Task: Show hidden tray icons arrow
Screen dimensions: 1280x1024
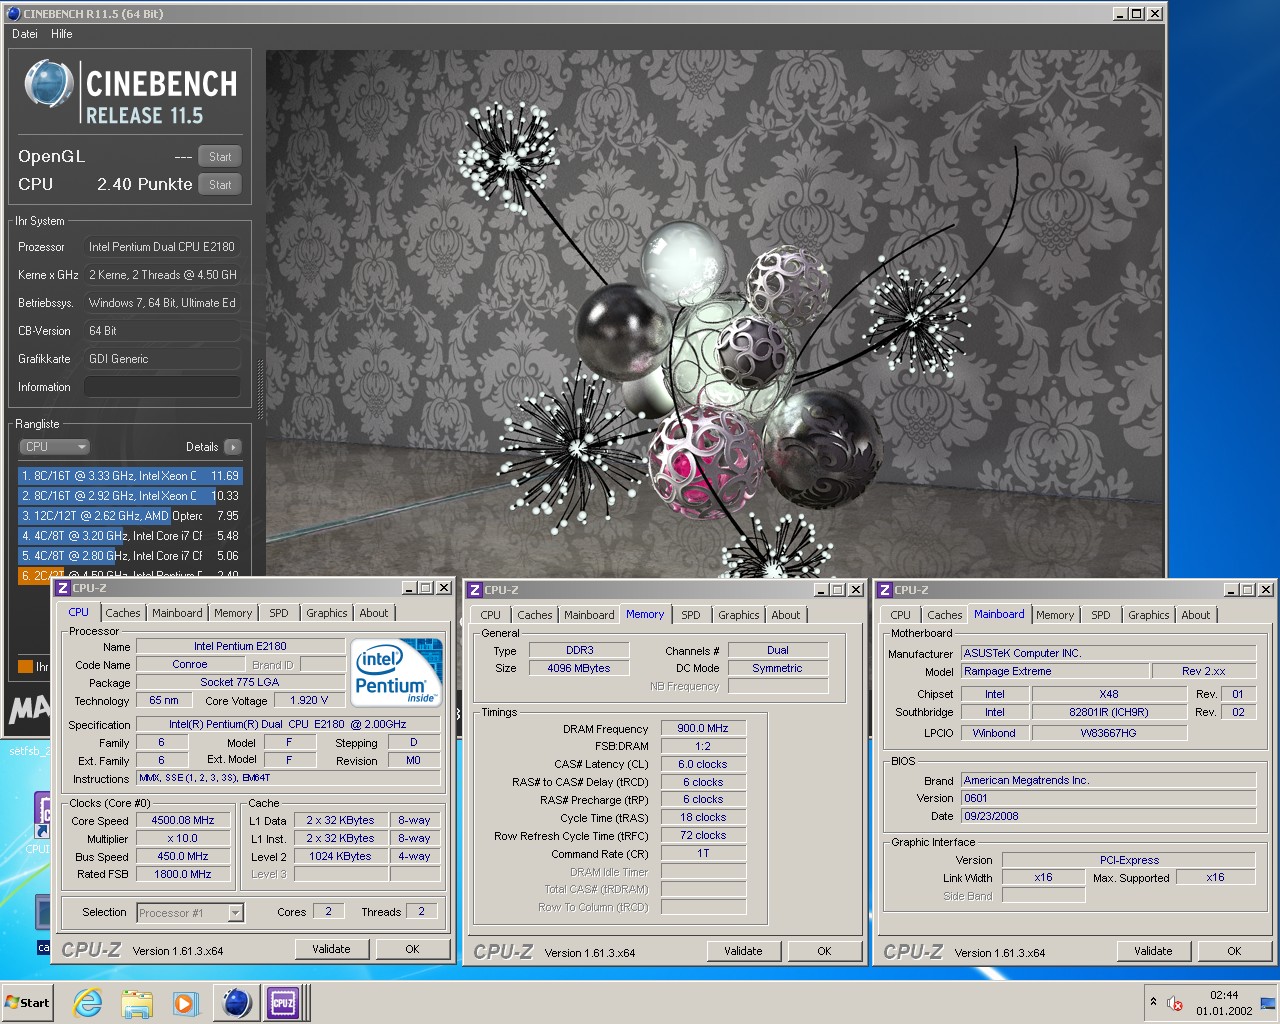Action: [1153, 1002]
